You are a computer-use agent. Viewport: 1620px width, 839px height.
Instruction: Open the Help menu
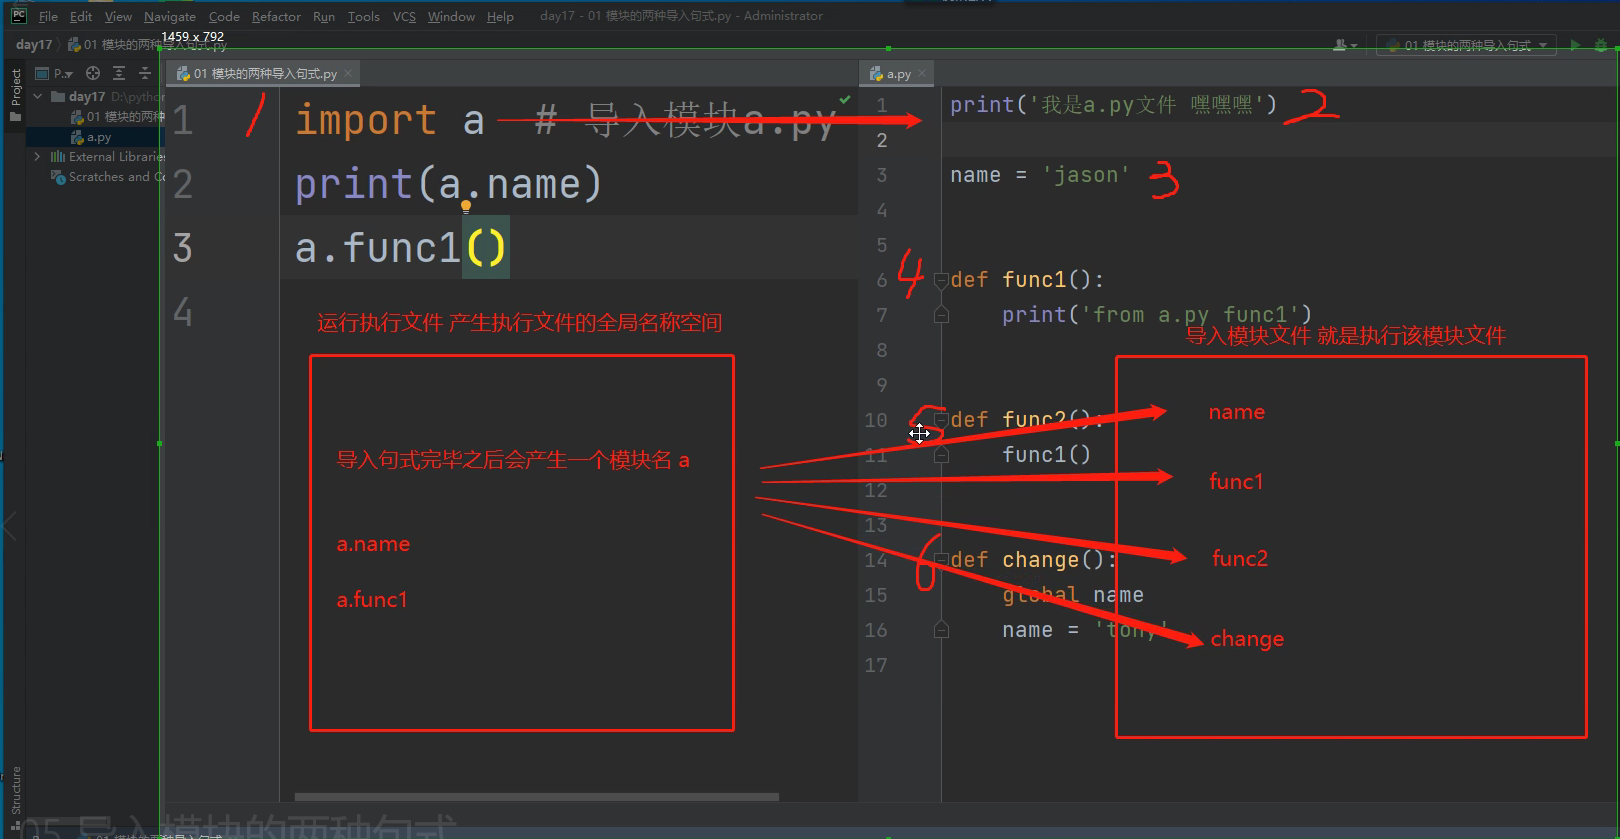click(x=500, y=16)
